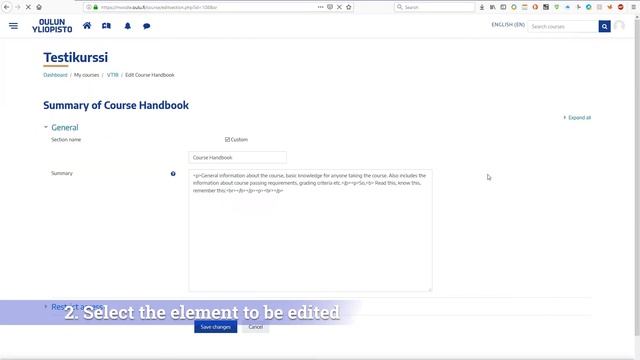Open browser downloads arrow icon
The height and width of the screenshot is (360, 640).
coord(482,7)
